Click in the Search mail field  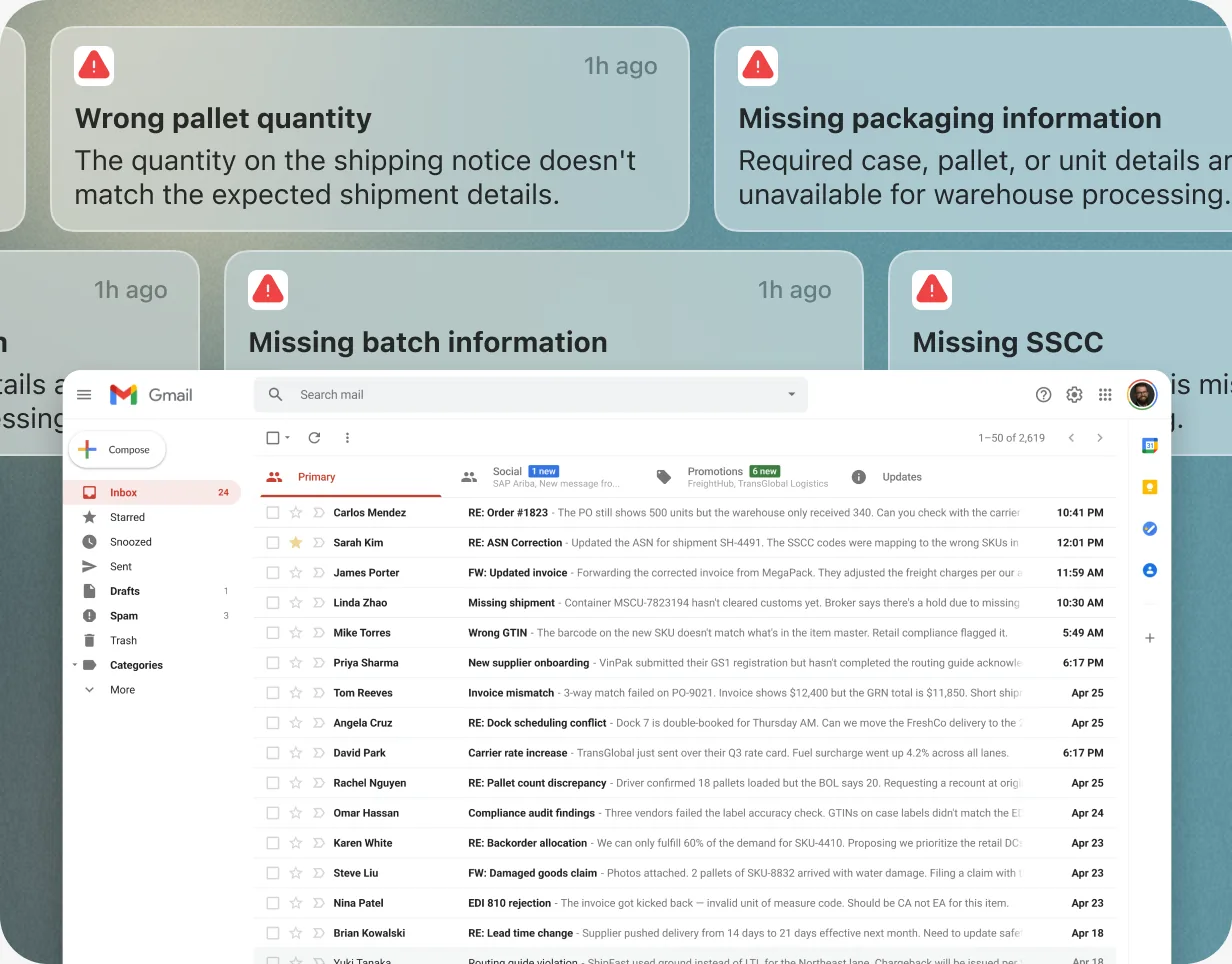(531, 395)
